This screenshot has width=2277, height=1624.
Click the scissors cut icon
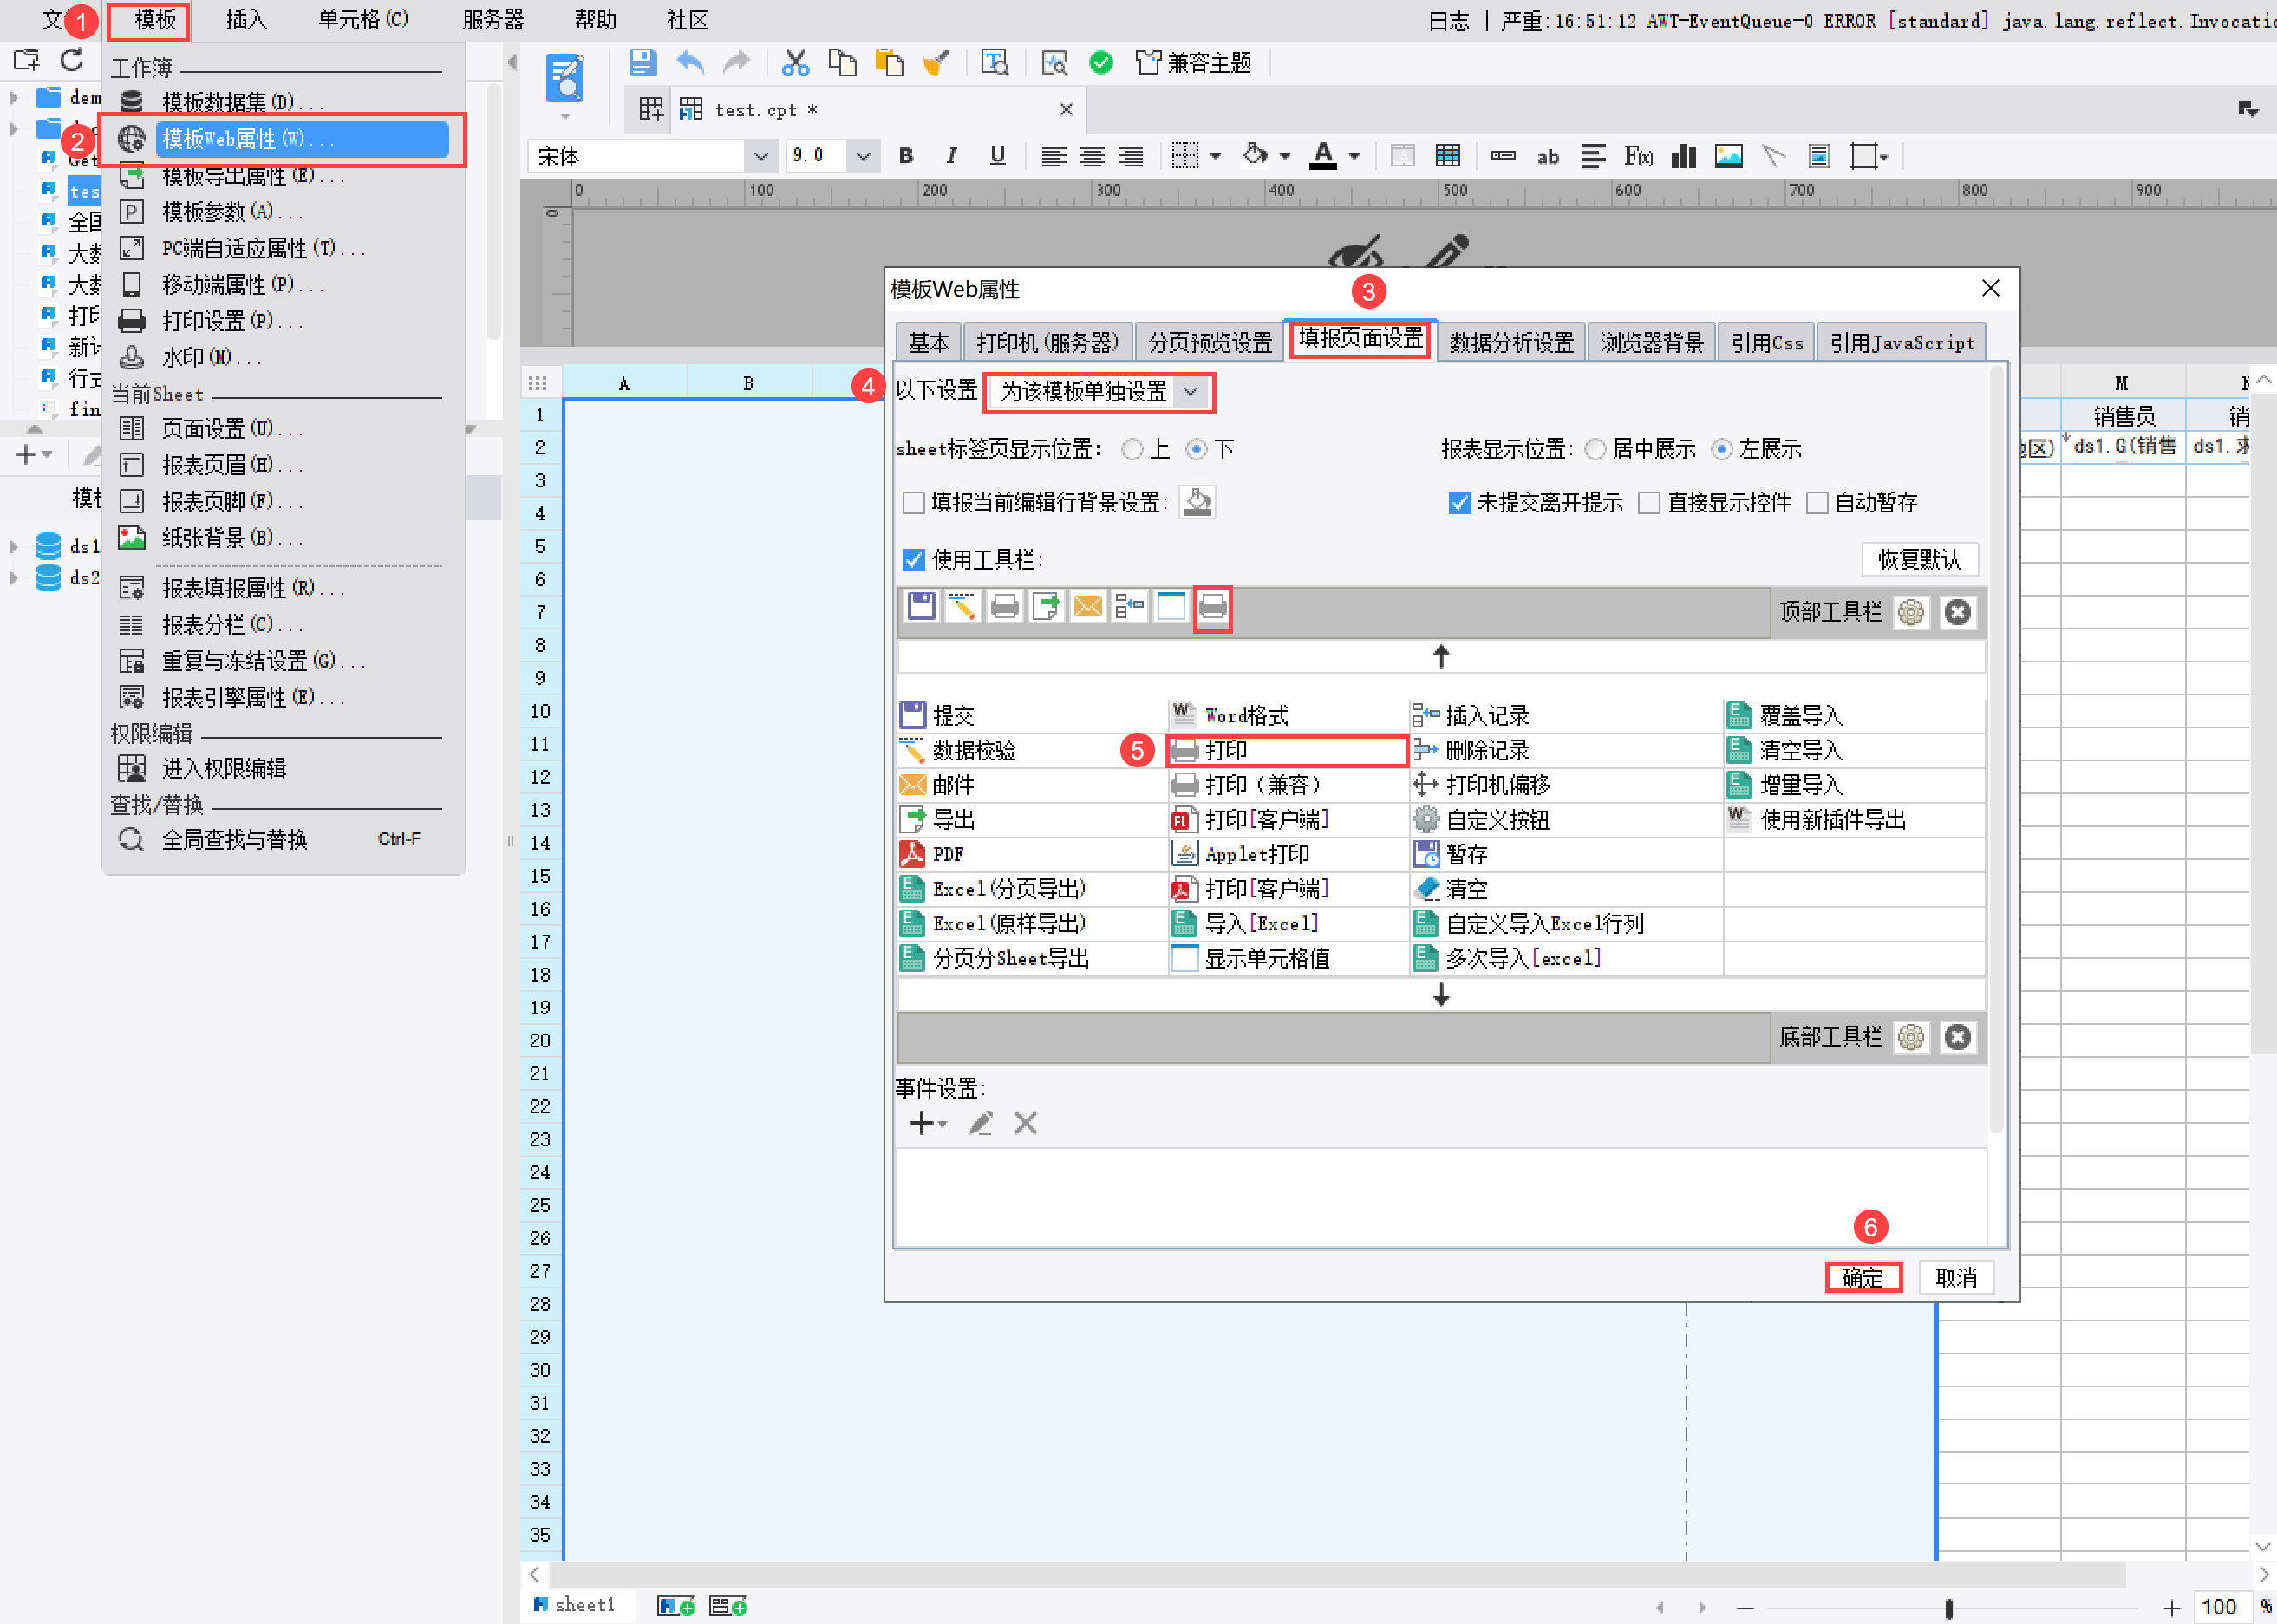pyautogui.click(x=795, y=63)
